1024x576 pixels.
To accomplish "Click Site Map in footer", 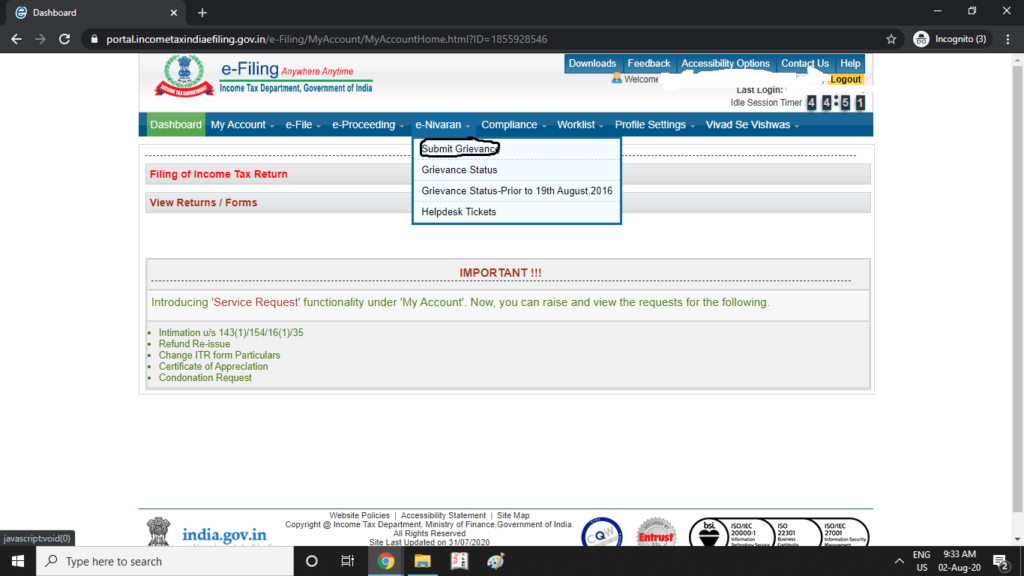I will pos(513,515).
